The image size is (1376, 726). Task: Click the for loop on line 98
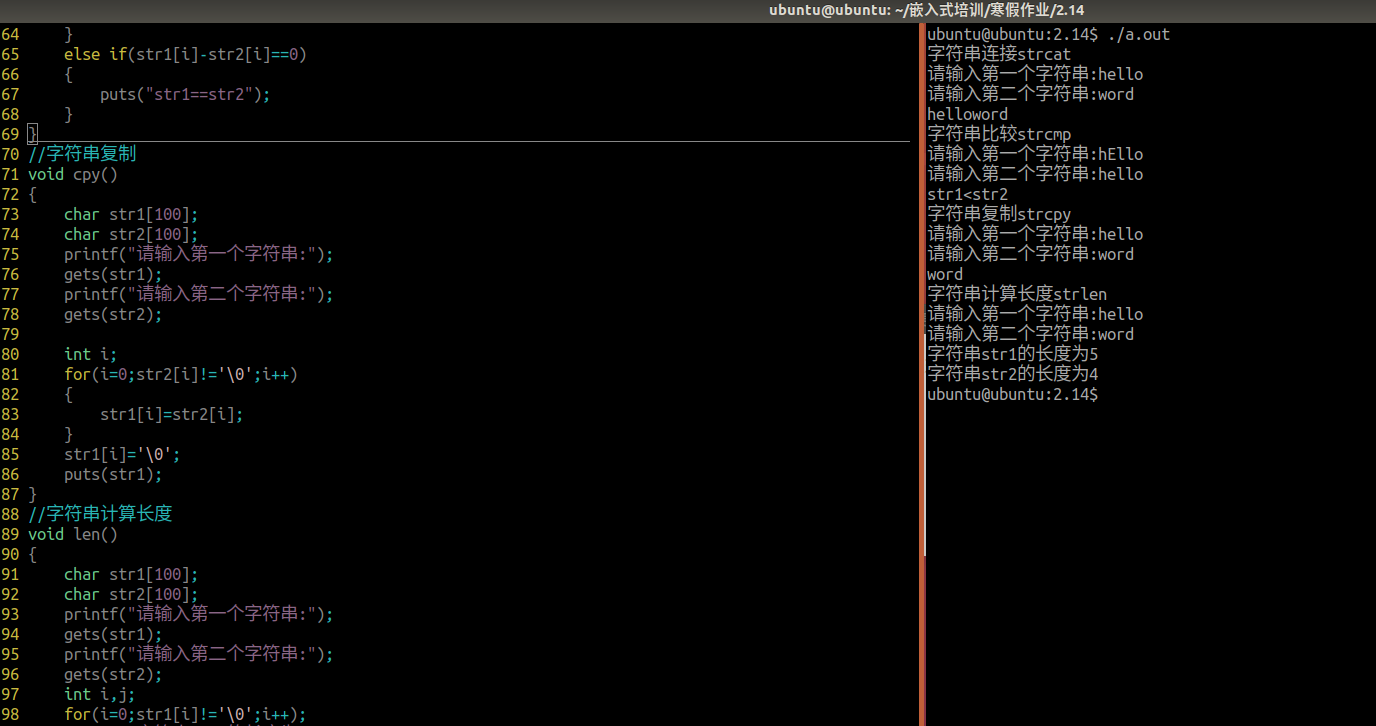(x=185, y=714)
